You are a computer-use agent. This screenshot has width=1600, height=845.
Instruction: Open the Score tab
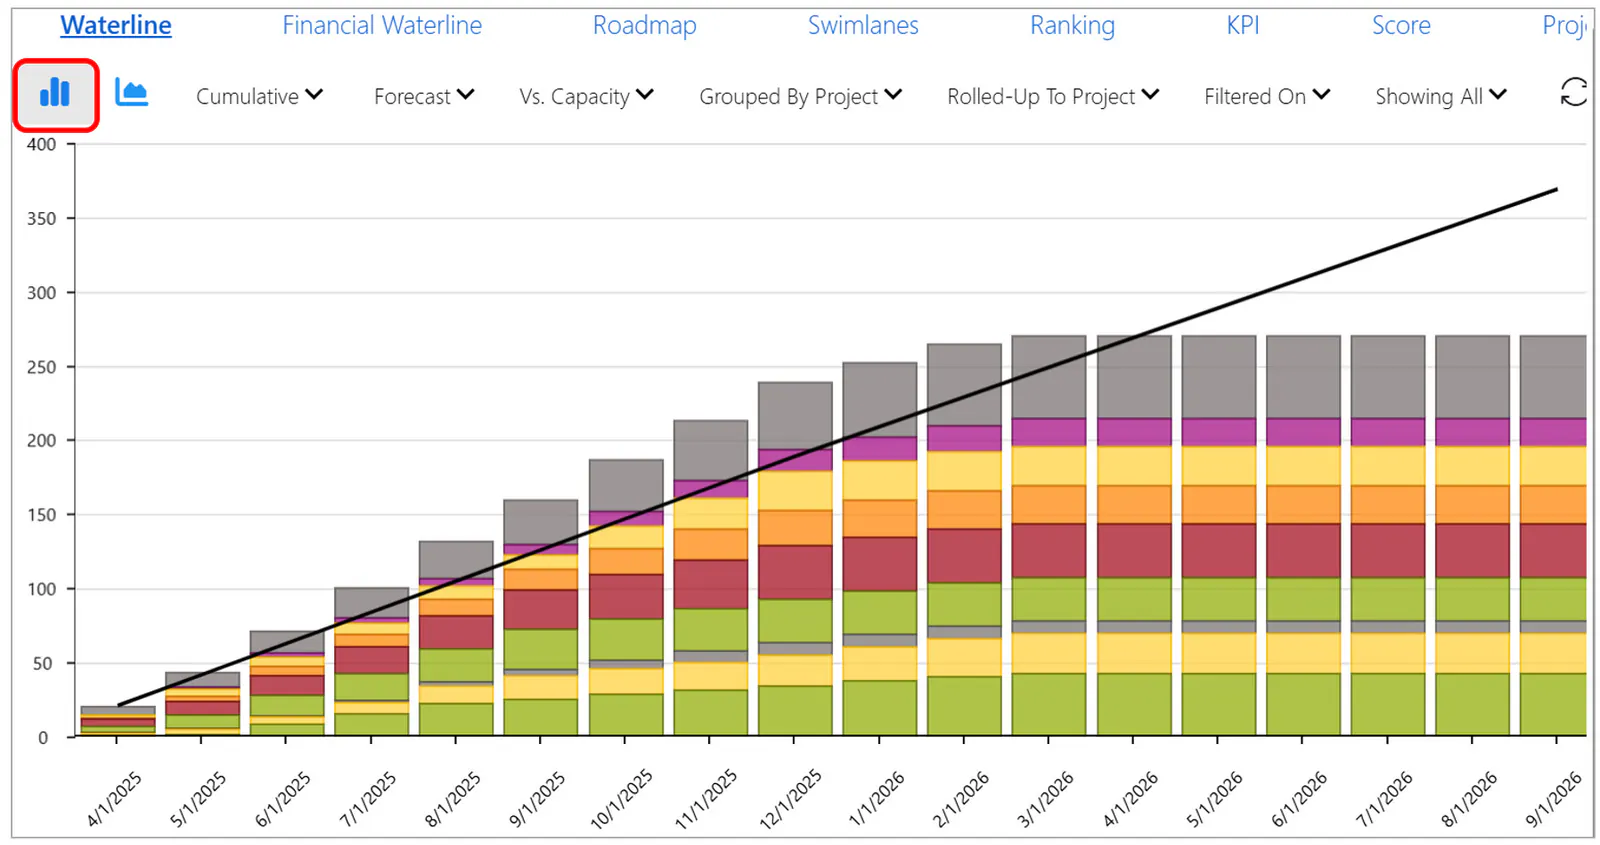point(1401,25)
